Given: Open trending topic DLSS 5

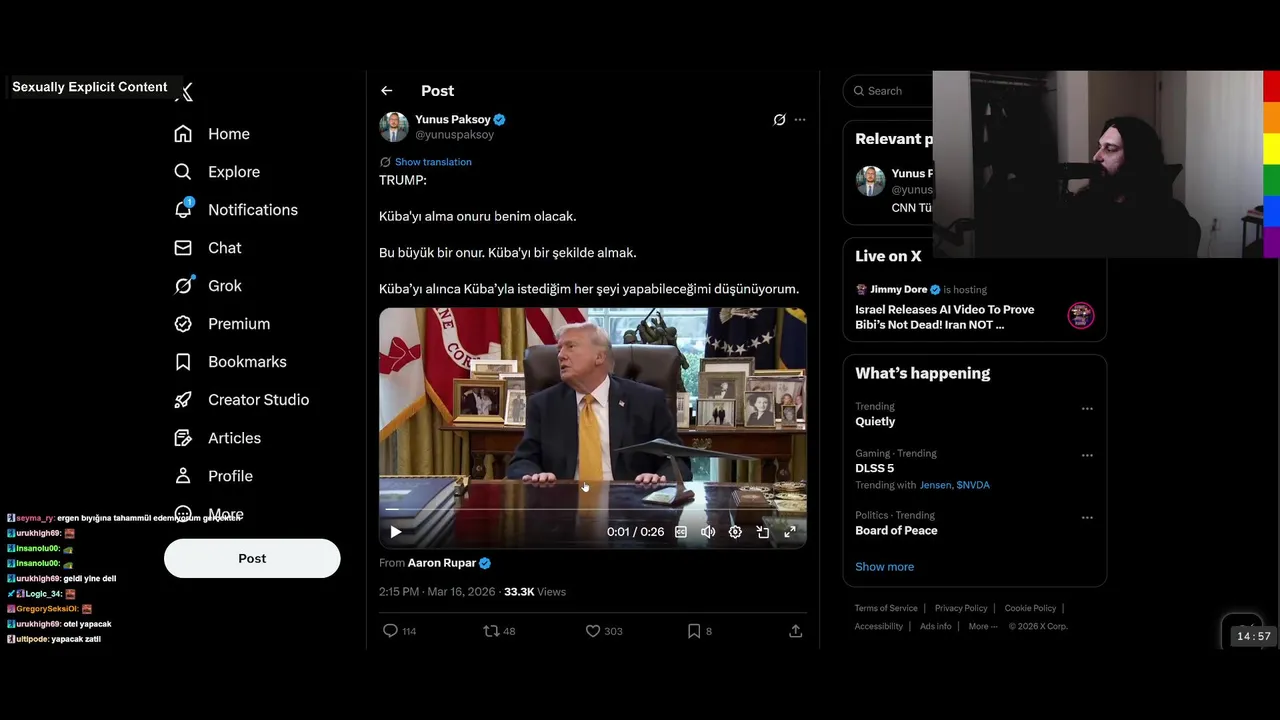Looking at the screenshot, I should (875, 468).
